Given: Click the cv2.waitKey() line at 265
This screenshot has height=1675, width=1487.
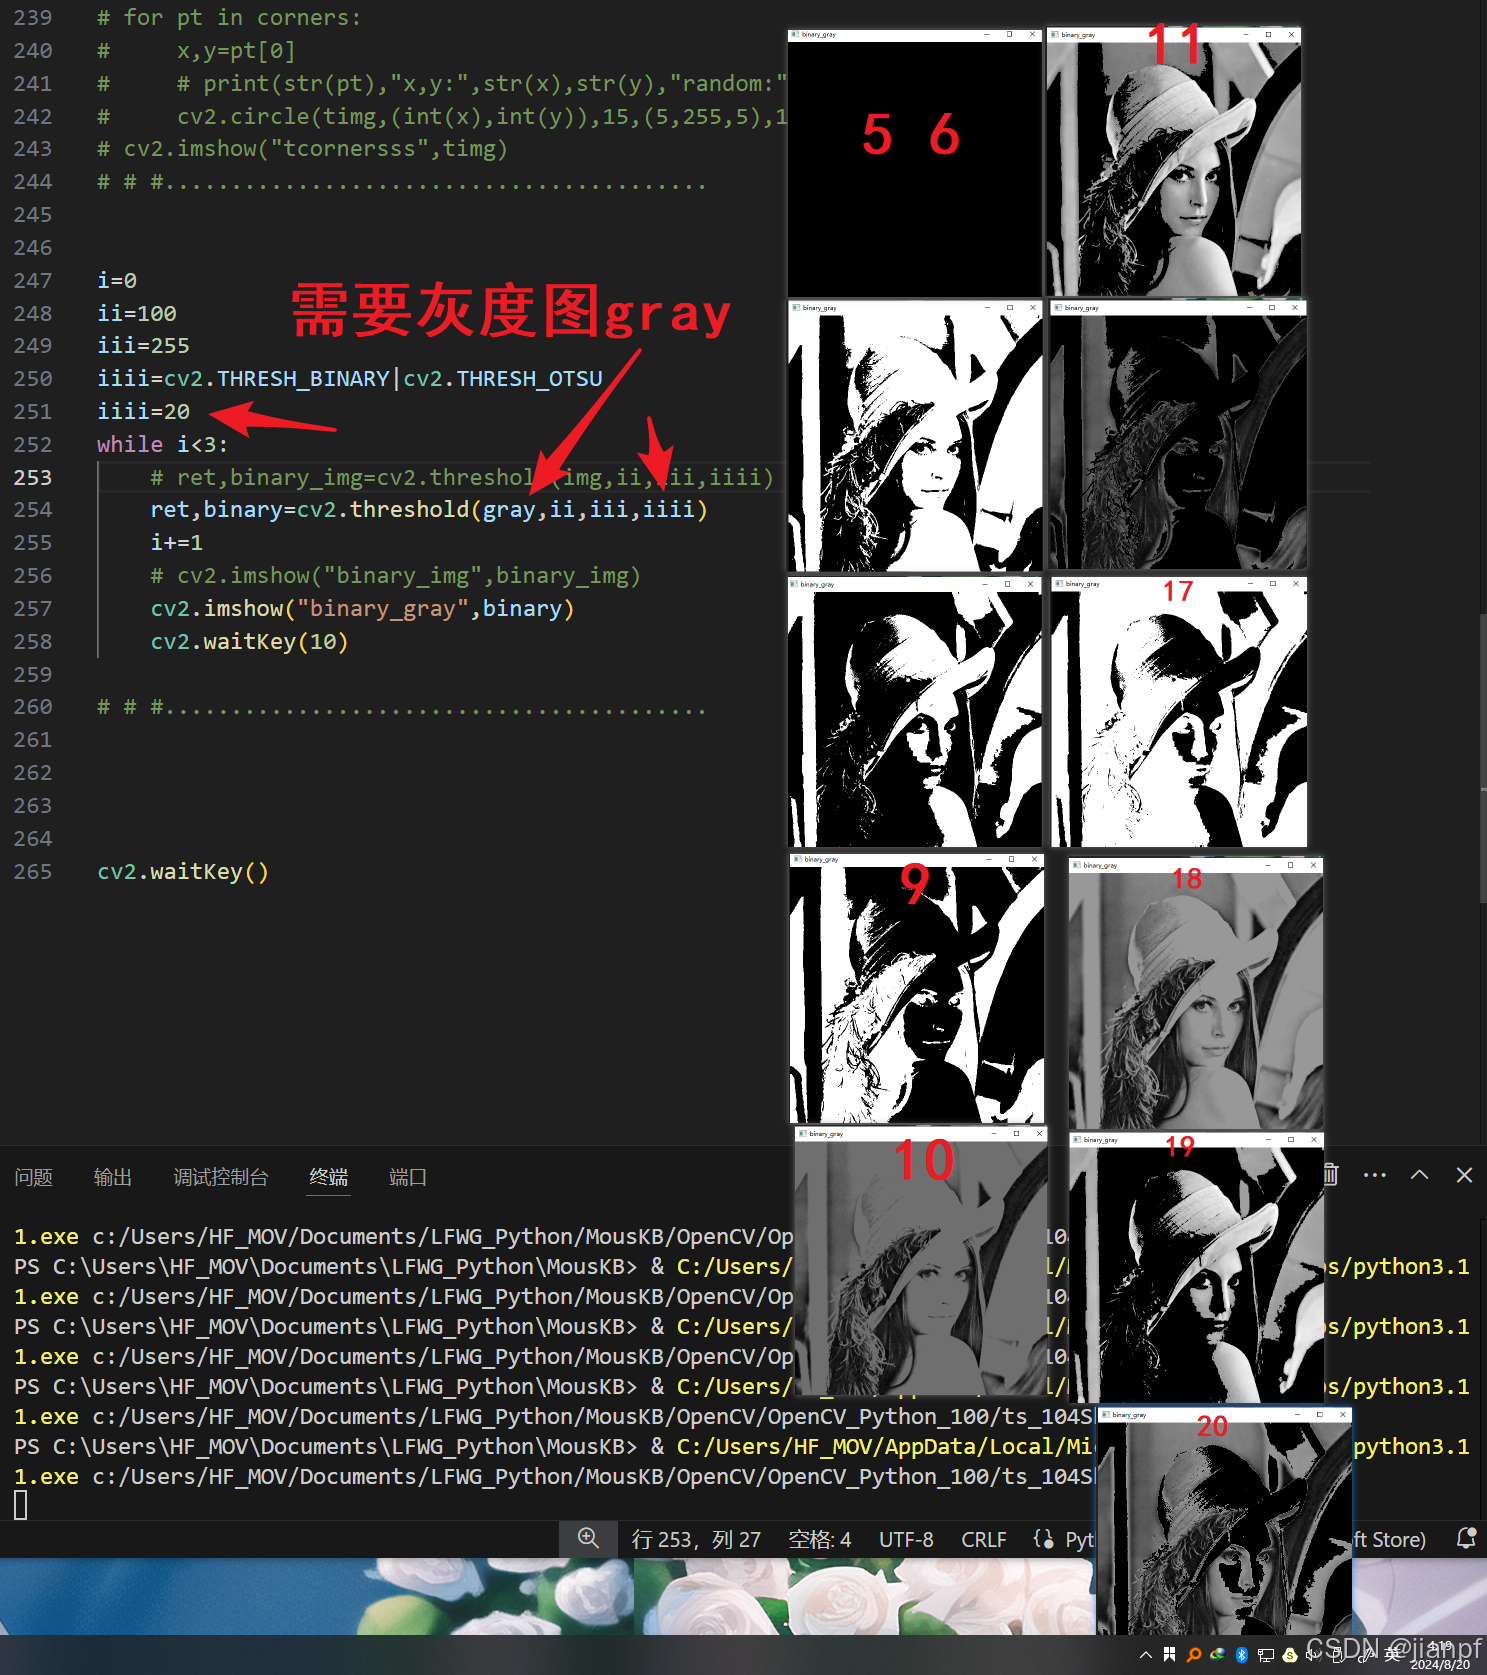Looking at the screenshot, I should pyautogui.click(x=183, y=872).
